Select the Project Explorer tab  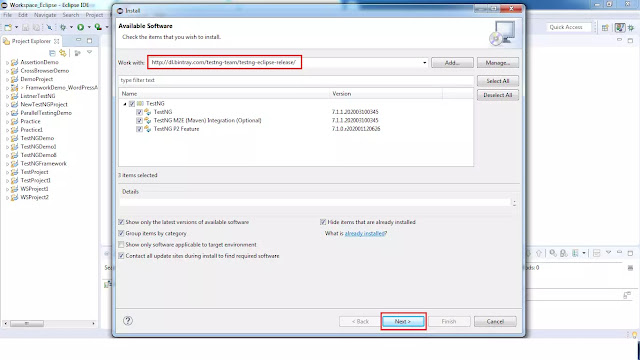click(31, 41)
